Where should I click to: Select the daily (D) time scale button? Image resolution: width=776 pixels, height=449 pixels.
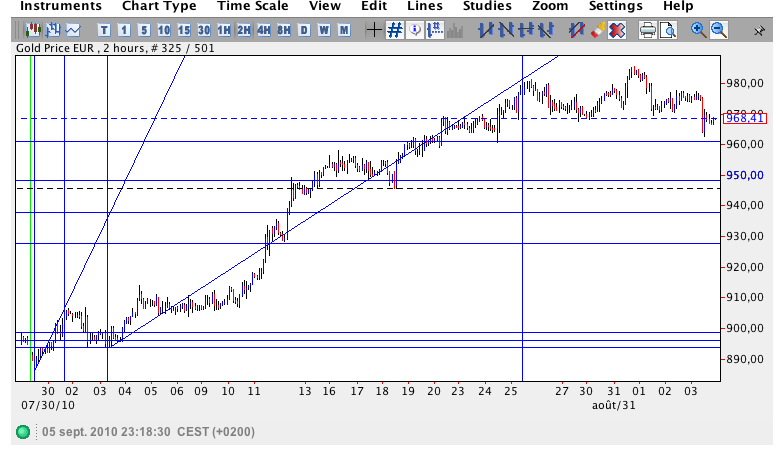pos(304,30)
